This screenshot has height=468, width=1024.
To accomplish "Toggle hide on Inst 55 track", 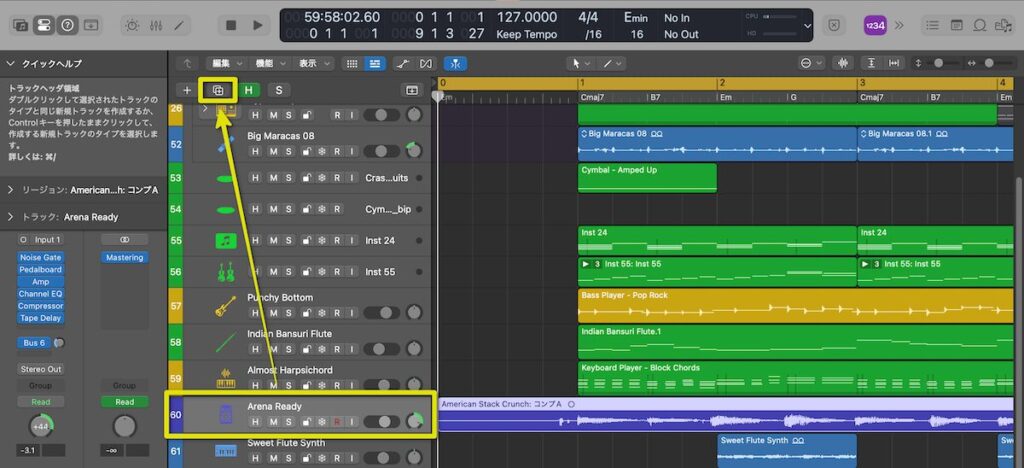I will 256,272.
